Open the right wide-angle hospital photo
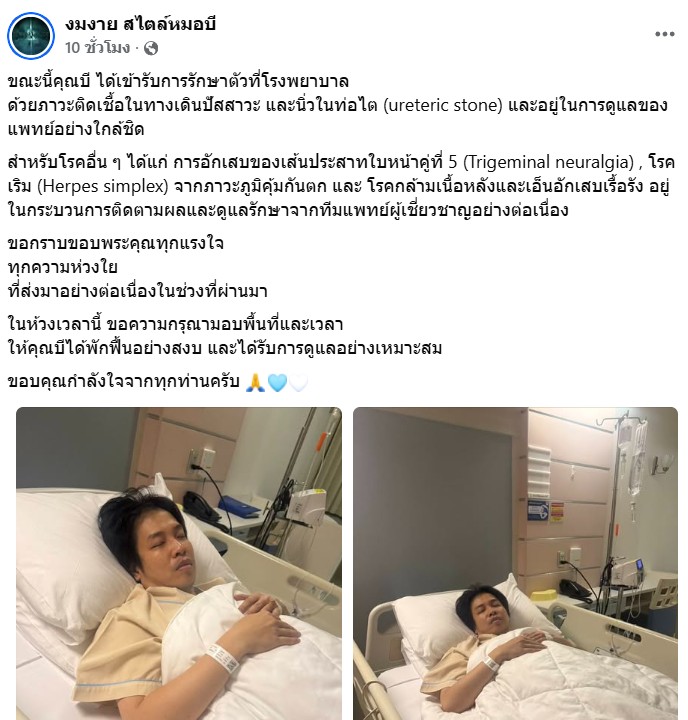The image size is (688, 720). point(515,563)
